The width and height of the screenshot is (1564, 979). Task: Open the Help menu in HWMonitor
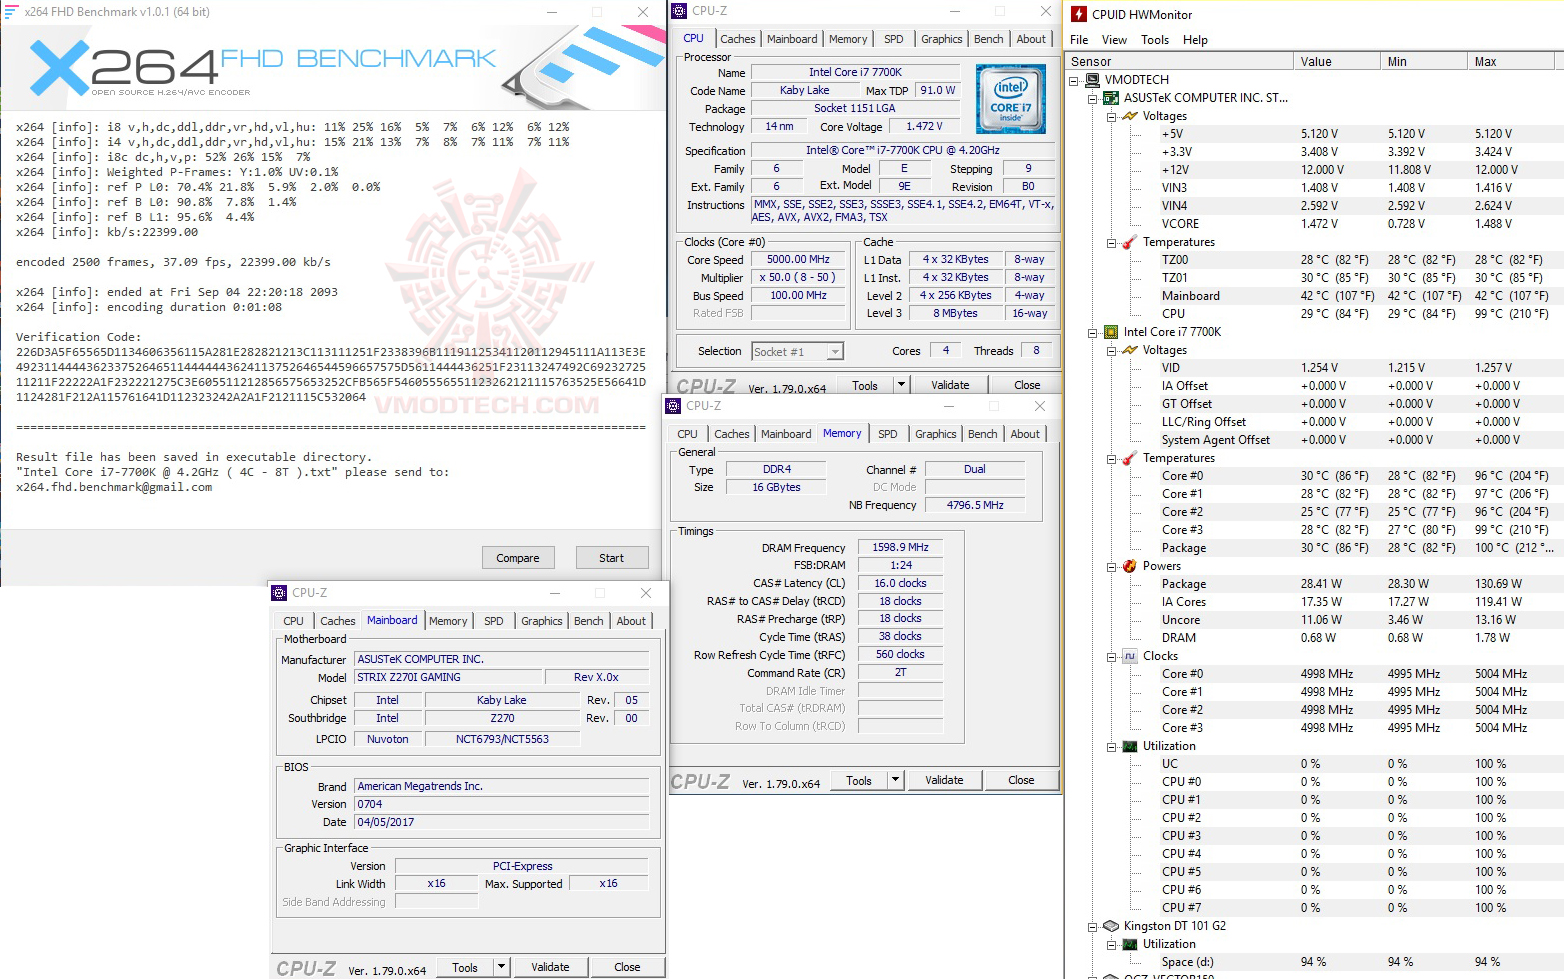pyautogui.click(x=1195, y=40)
